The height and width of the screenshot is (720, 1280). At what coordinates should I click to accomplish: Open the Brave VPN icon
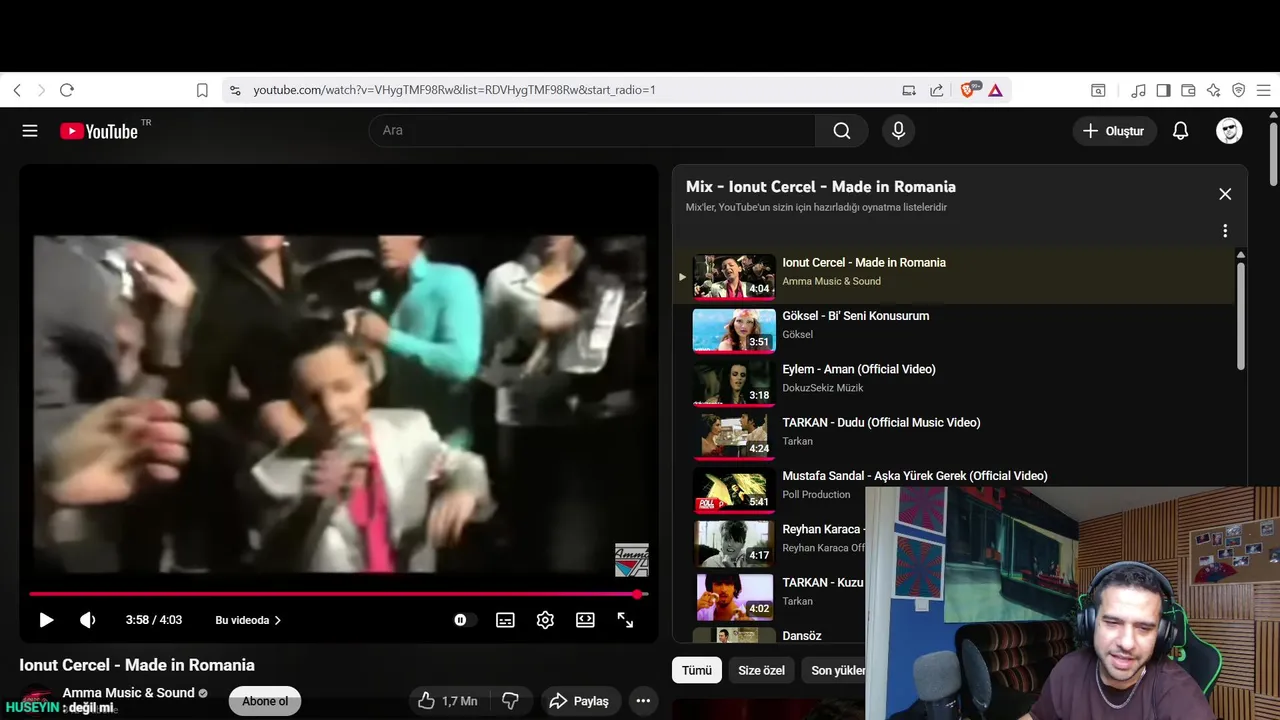coord(1238,90)
